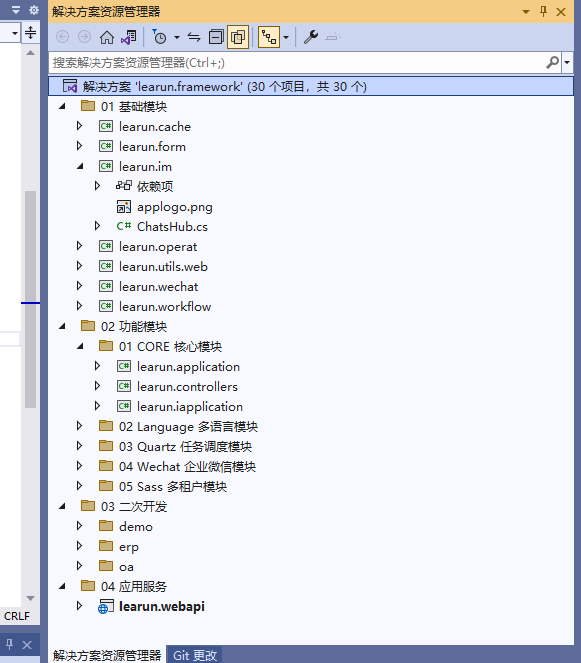Click the preview selected items icon

coord(333,37)
